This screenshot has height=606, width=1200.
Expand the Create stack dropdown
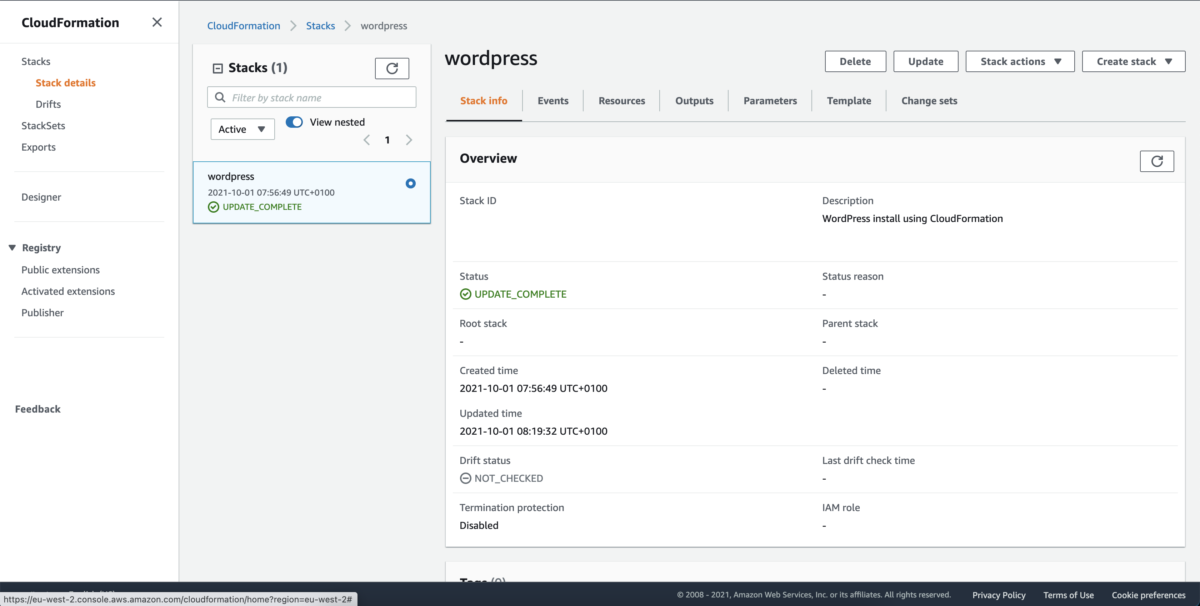pos(1133,61)
